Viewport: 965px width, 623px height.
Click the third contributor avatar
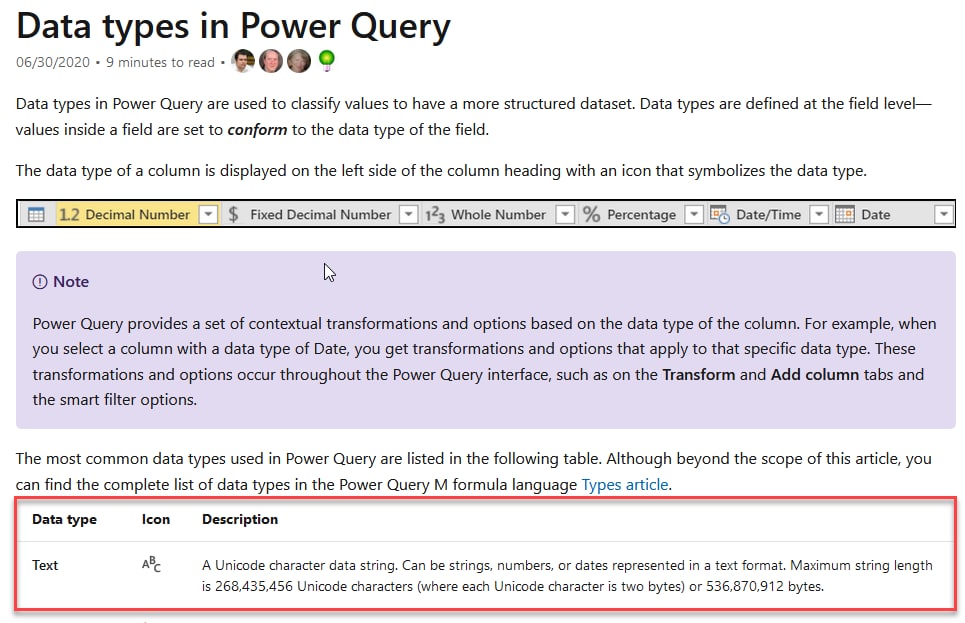[298, 61]
